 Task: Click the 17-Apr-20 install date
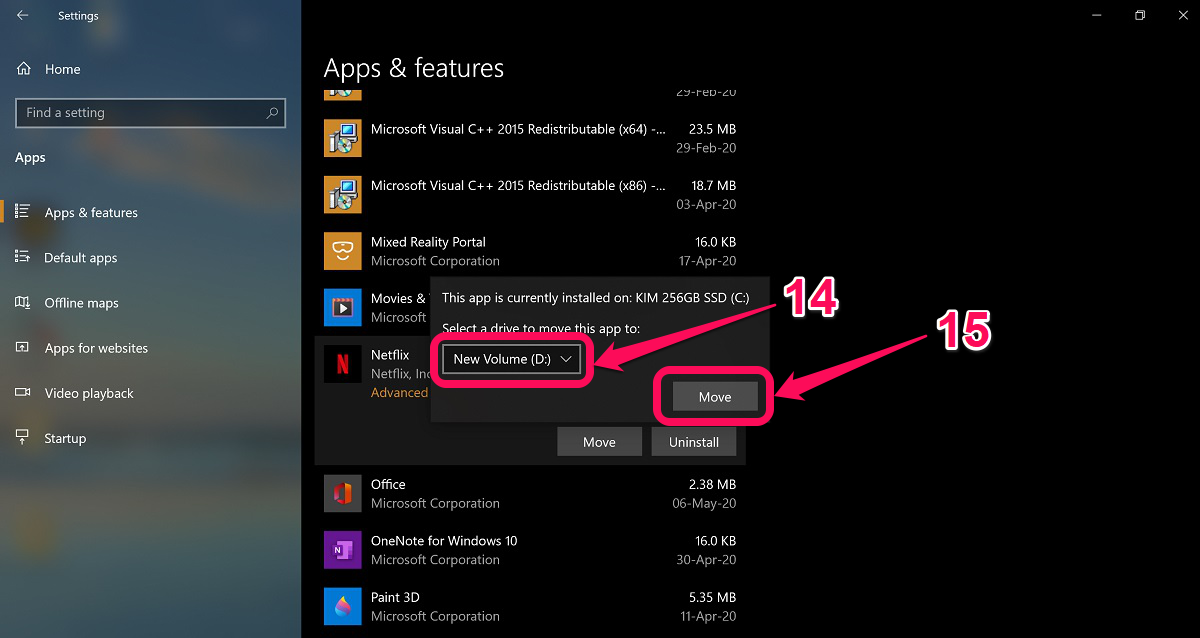click(705, 261)
